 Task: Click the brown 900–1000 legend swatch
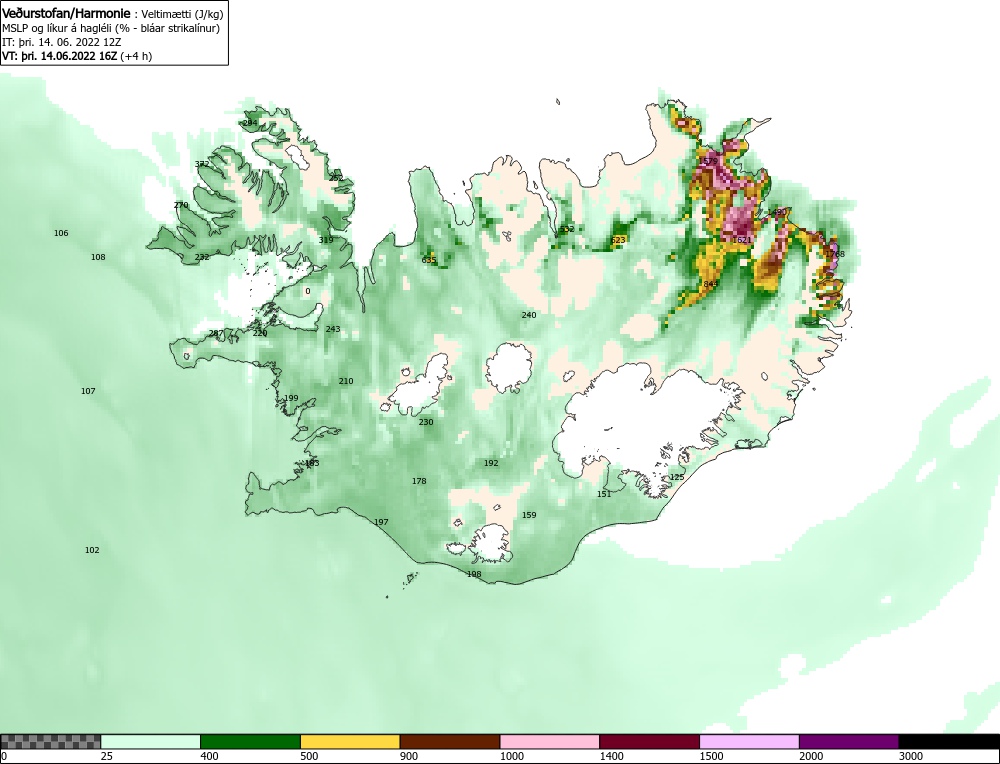pyautogui.click(x=450, y=741)
